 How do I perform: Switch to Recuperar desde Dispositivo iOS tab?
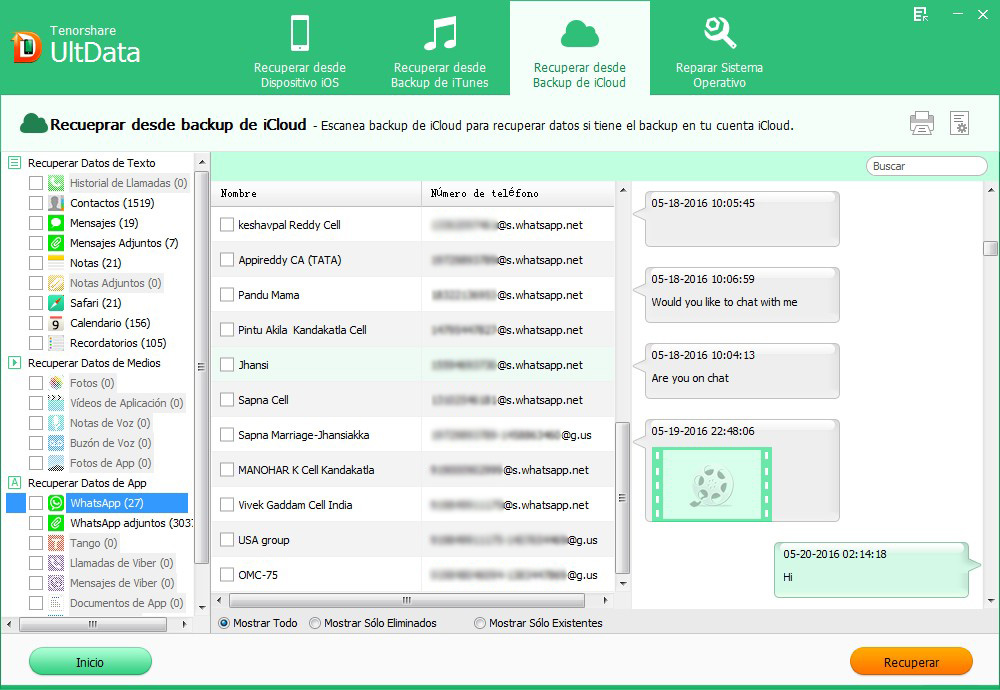point(300,48)
